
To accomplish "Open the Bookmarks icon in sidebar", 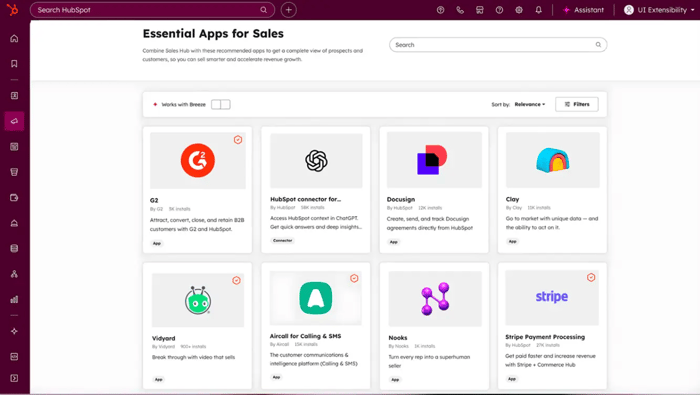I will coord(14,64).
